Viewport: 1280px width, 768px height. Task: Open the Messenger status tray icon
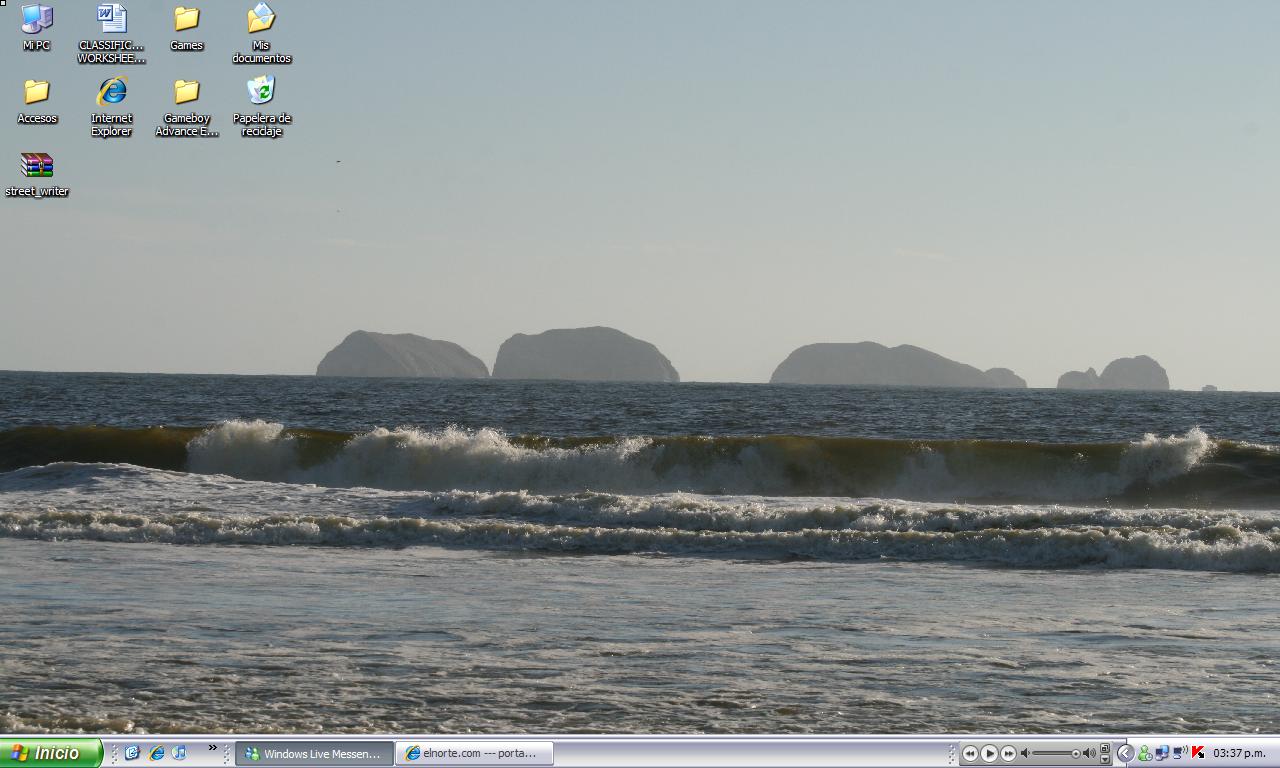coord(1145,753)
